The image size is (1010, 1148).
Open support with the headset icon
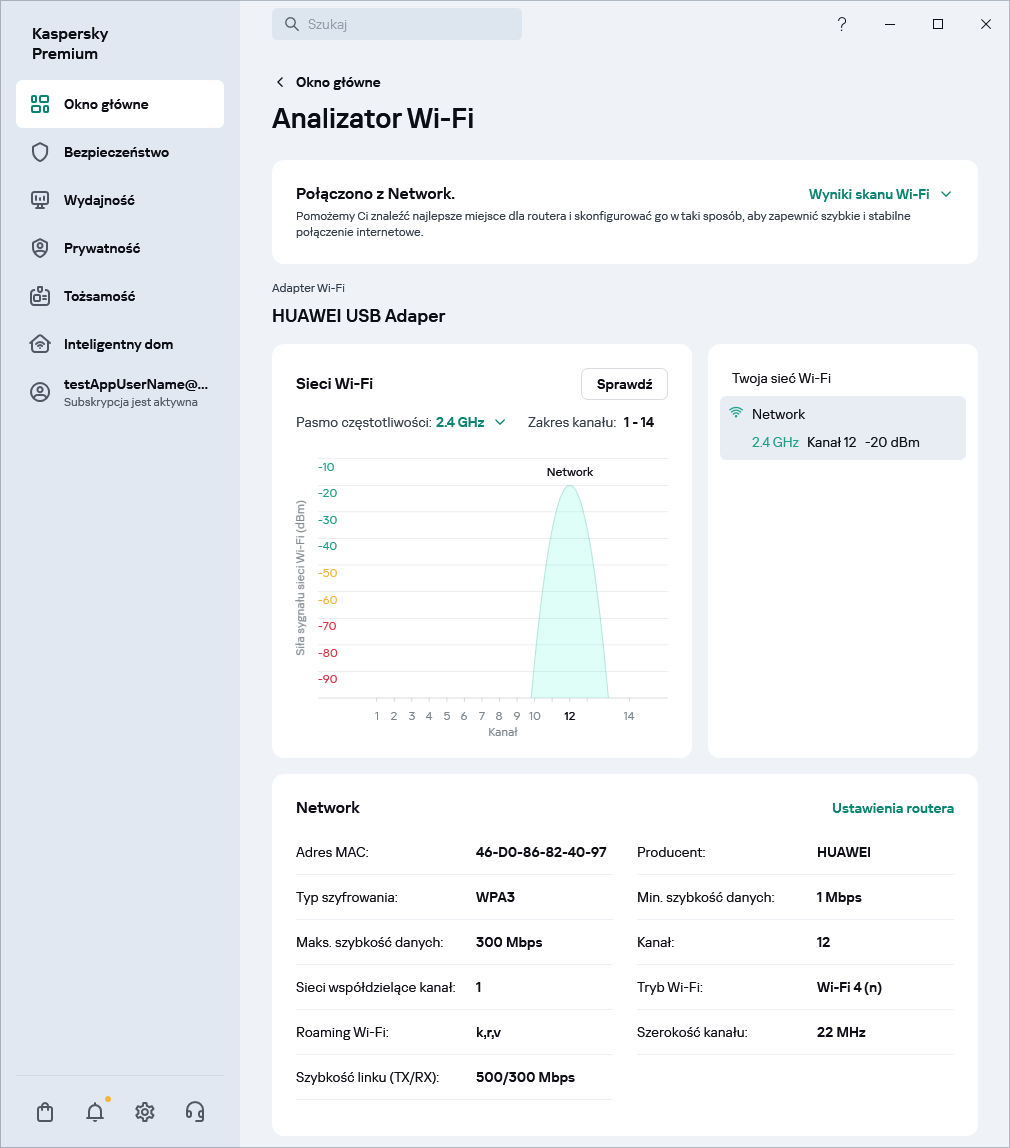(x=195, y=1111)
